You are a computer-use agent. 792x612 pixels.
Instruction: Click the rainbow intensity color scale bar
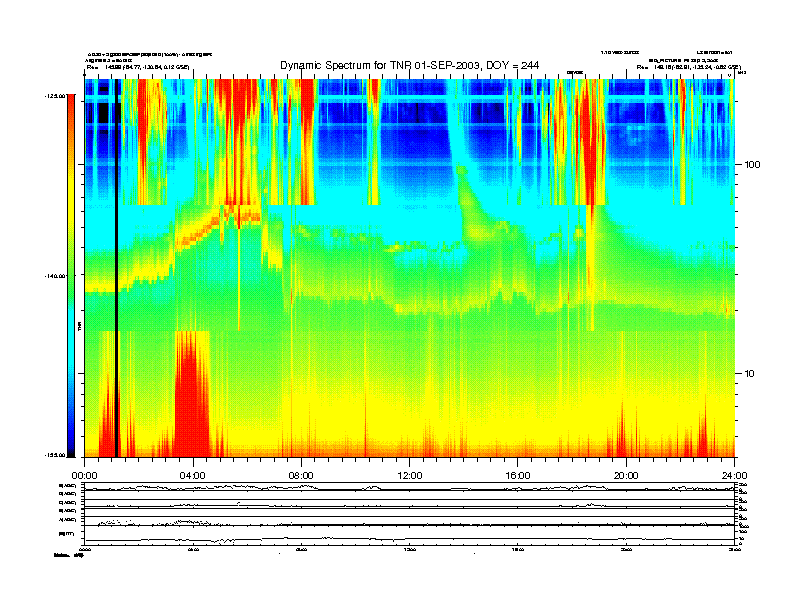[71, 276]
